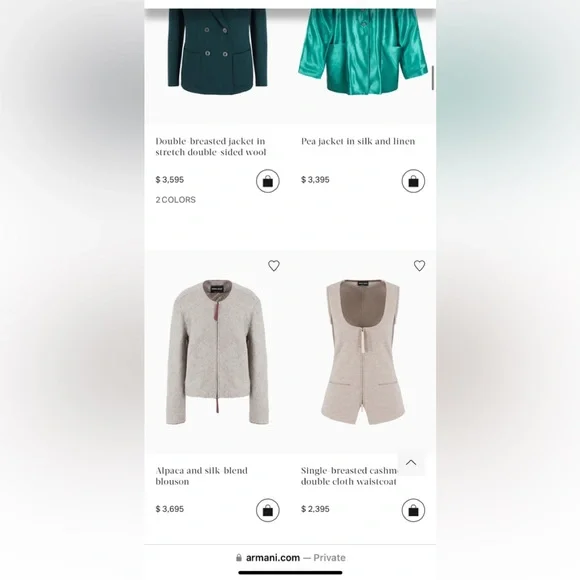
Task: Open Pea jacket in silk and linen title
Action: [358, 141]
